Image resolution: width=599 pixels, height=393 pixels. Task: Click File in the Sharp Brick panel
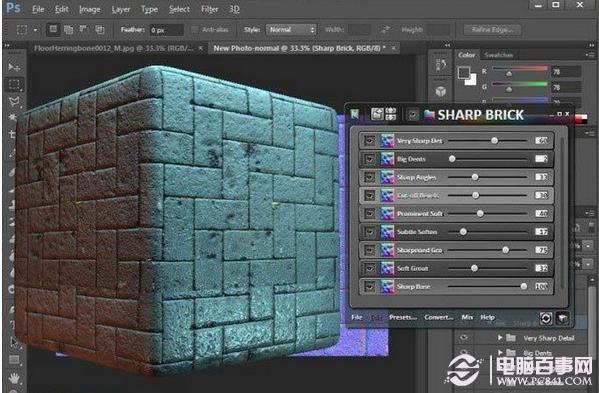click(356, 317)
